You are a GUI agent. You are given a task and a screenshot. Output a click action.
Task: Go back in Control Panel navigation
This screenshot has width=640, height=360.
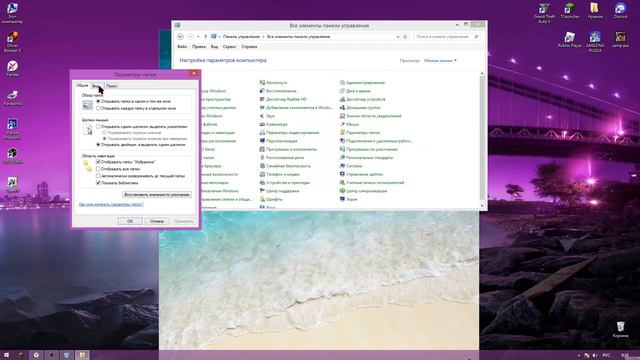pos(180,37)
